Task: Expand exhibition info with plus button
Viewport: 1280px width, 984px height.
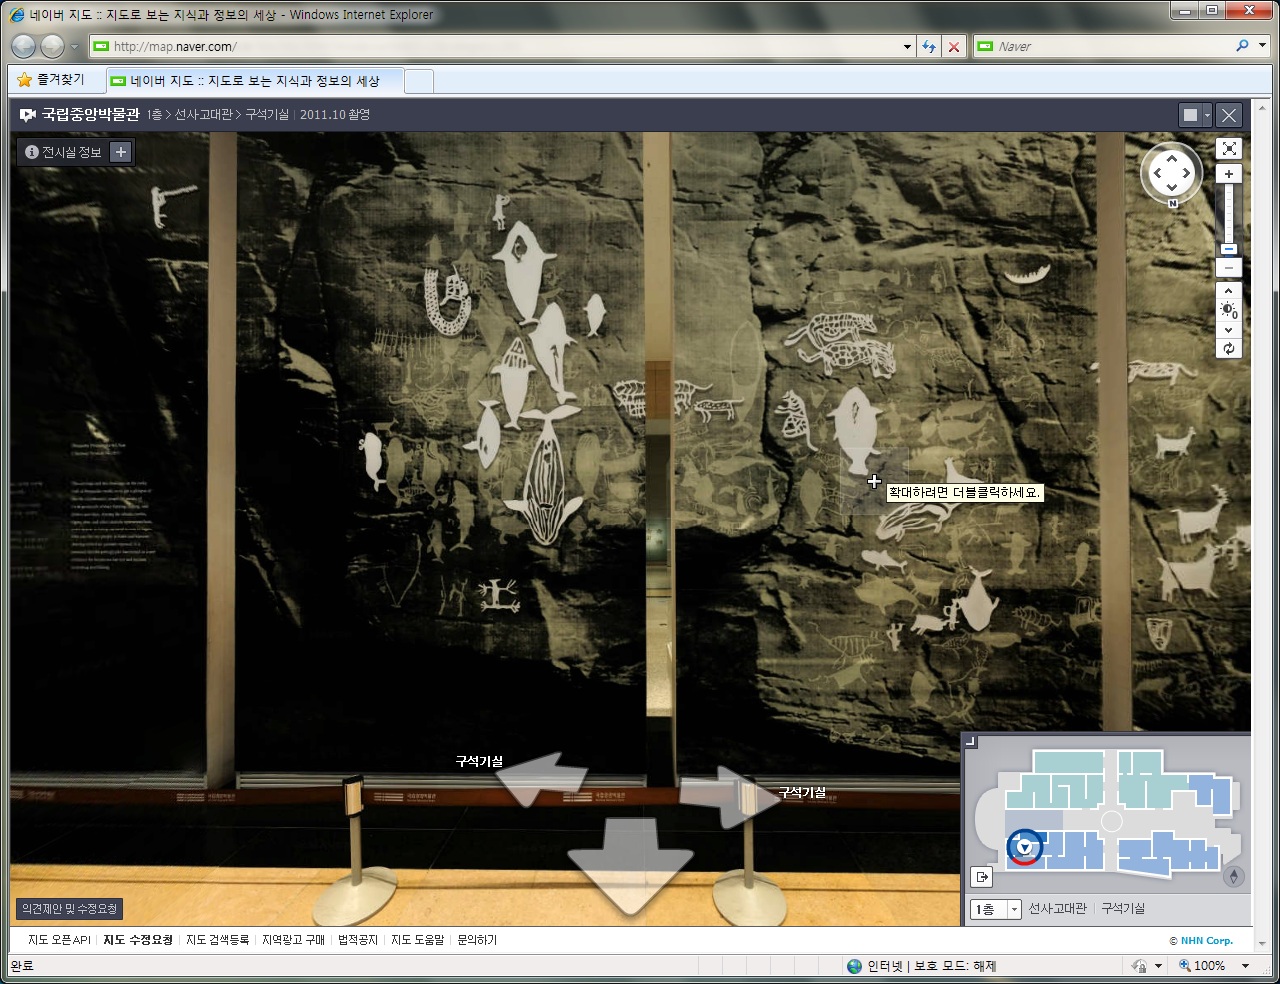Action: click(121, 152)
